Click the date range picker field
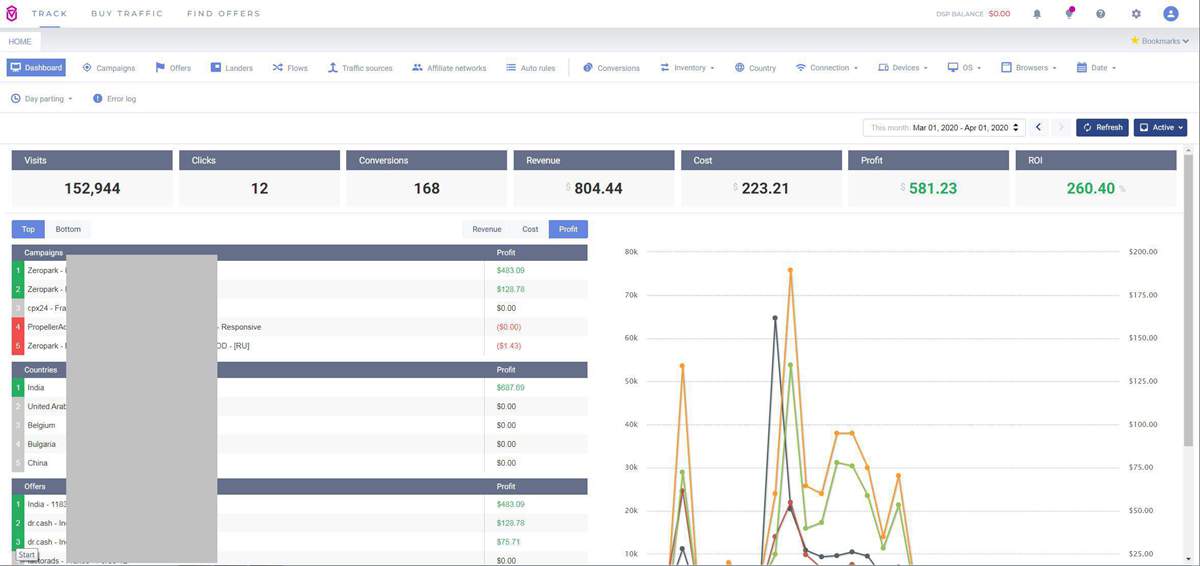 click(x=945, y=127)
